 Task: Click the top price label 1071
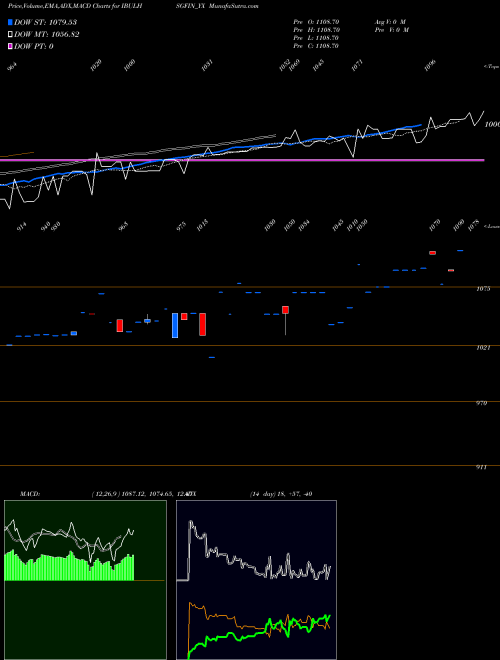(x=357, y=65)
